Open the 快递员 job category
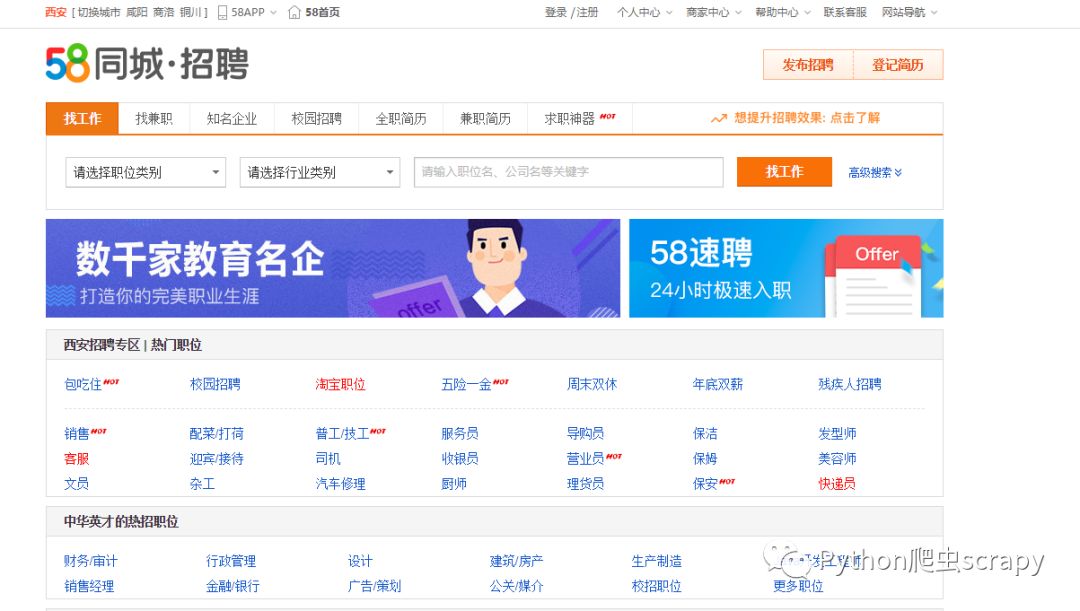This screenshot has width=1080, height=611. point(837,484)
